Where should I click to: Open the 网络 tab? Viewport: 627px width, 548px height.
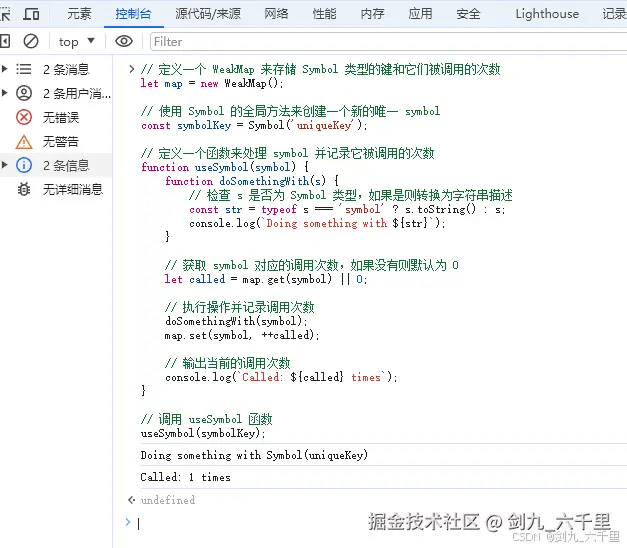(x=276, y=14)
